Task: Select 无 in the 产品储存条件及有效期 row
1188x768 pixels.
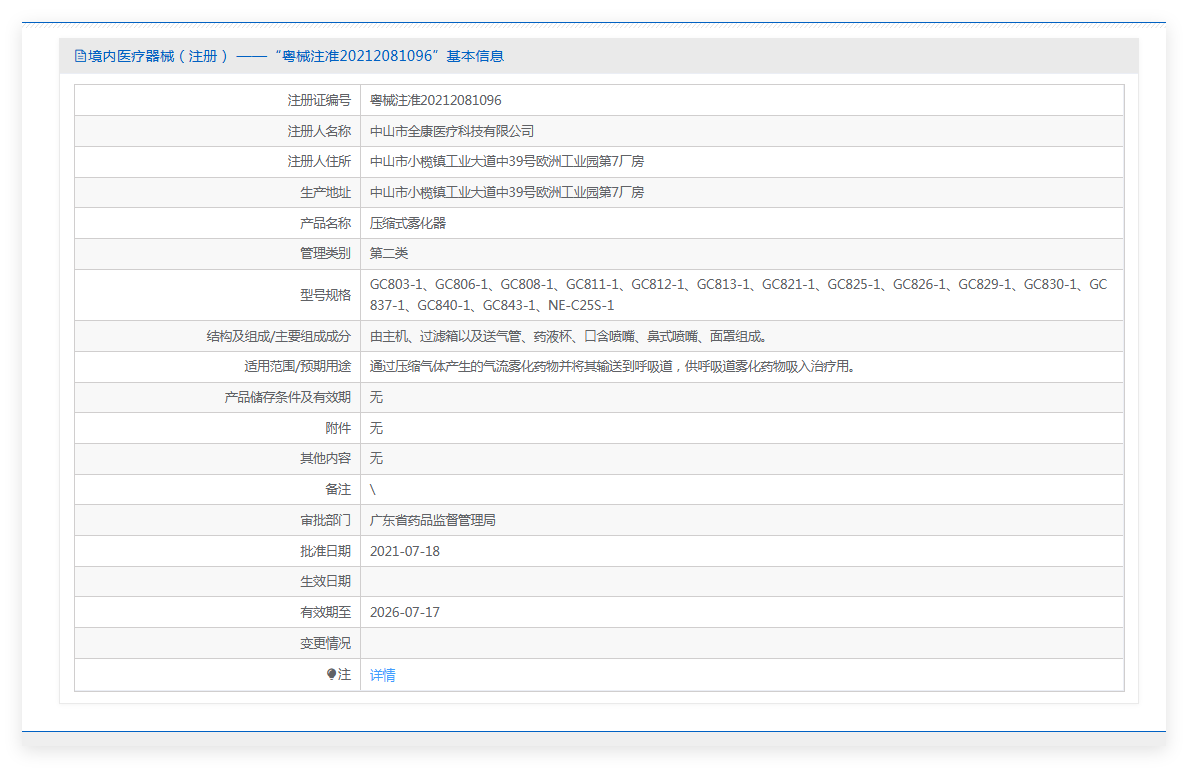Action: [376, 398]
